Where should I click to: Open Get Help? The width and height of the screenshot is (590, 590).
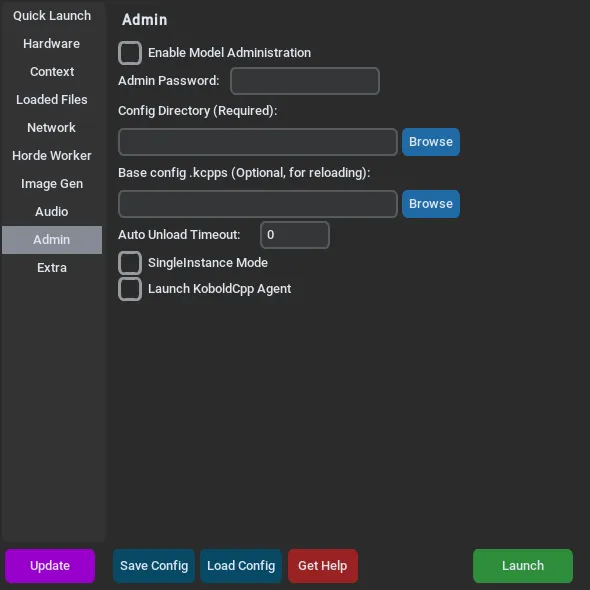coord(322,566)
